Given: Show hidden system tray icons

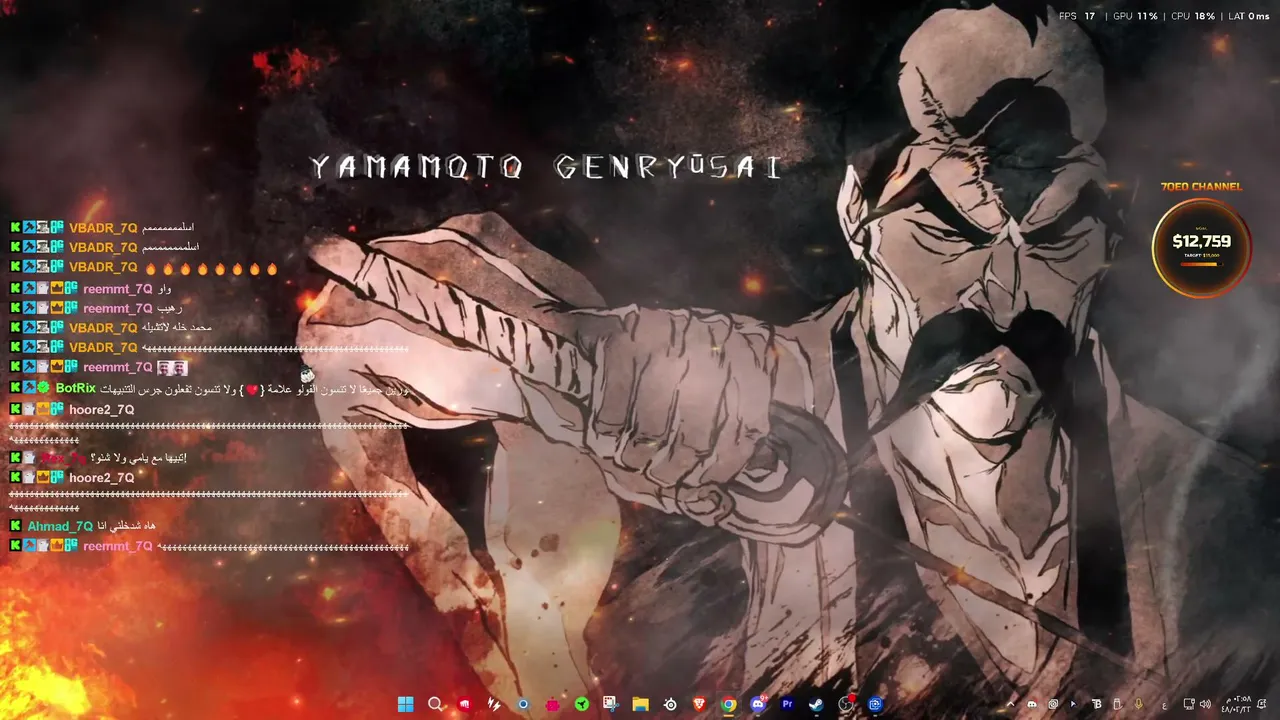Looking at the screenshot, I should (1010, 704).
